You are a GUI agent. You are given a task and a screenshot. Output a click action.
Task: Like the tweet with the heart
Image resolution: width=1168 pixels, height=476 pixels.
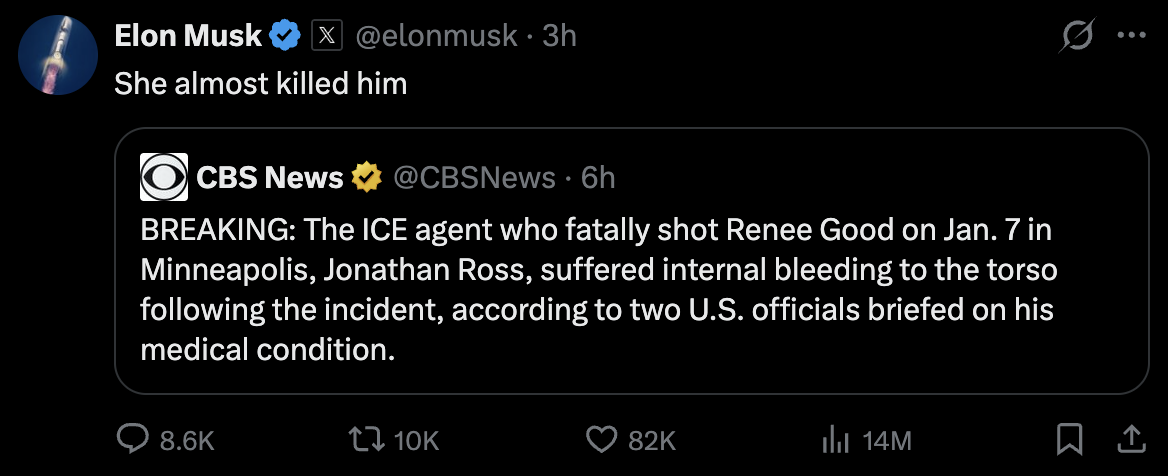[601, 438]
